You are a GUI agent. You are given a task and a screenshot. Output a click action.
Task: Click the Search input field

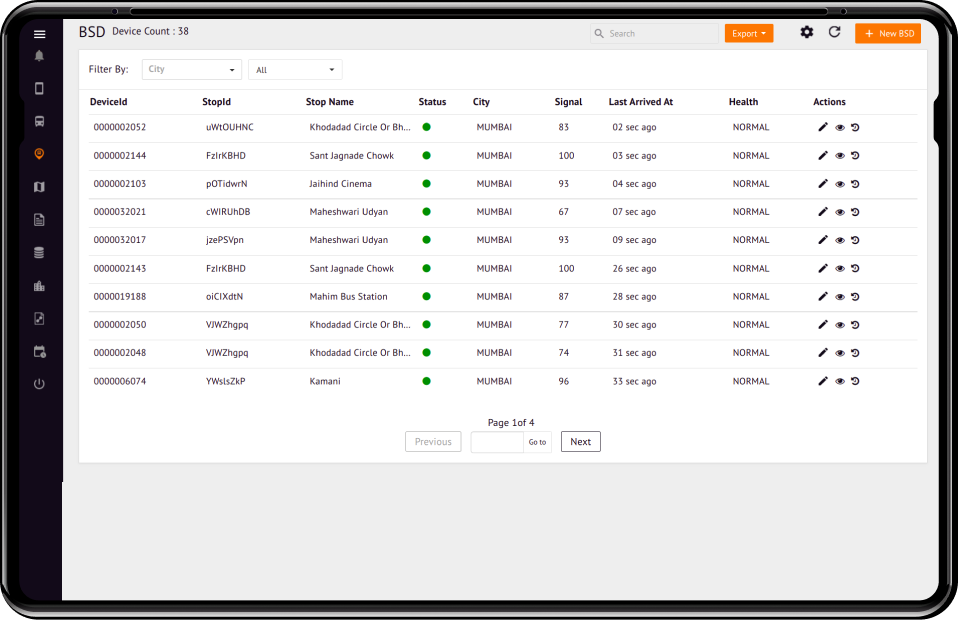[653, 34]
